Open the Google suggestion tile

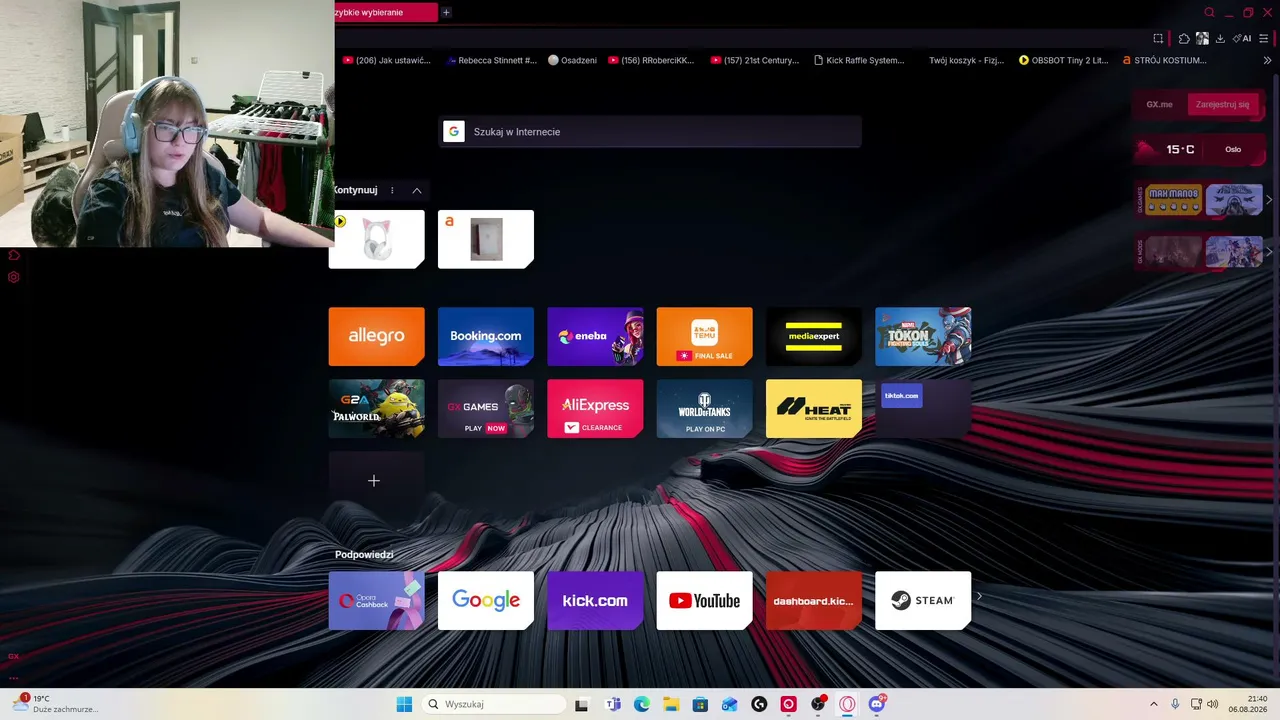click(x=486, y=600)
